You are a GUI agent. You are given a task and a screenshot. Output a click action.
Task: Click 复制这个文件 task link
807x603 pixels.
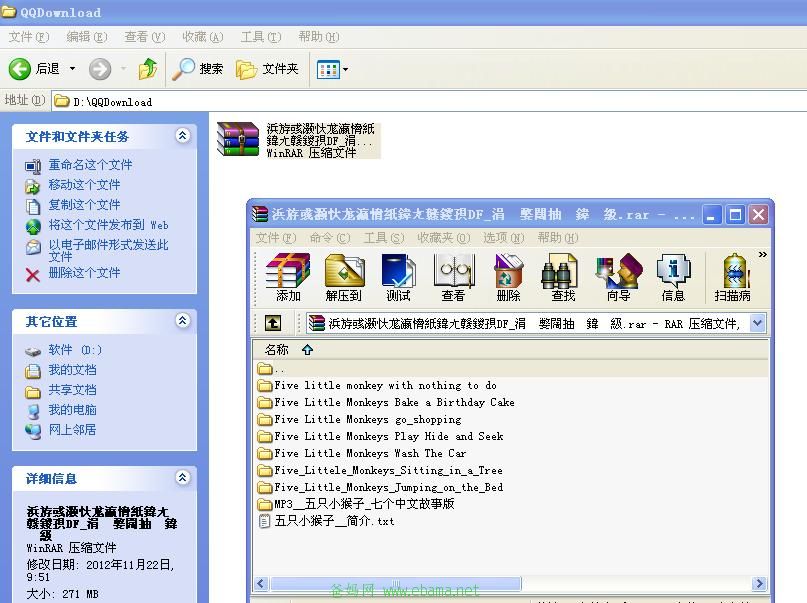coord(84,205)
